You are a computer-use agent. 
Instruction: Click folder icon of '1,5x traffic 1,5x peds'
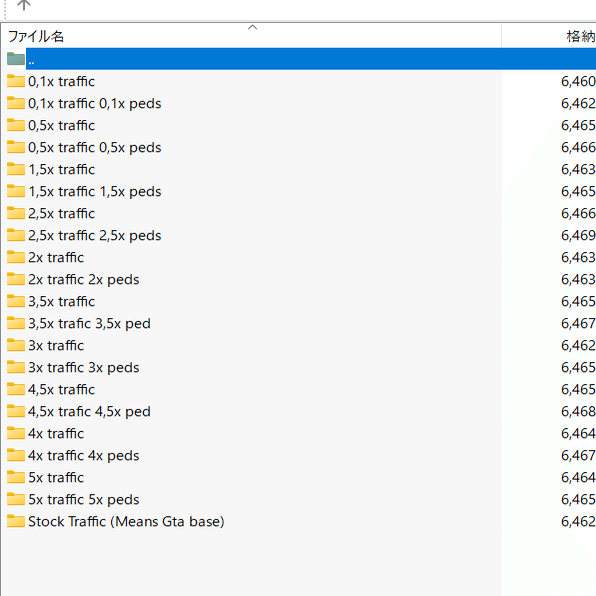16,191
